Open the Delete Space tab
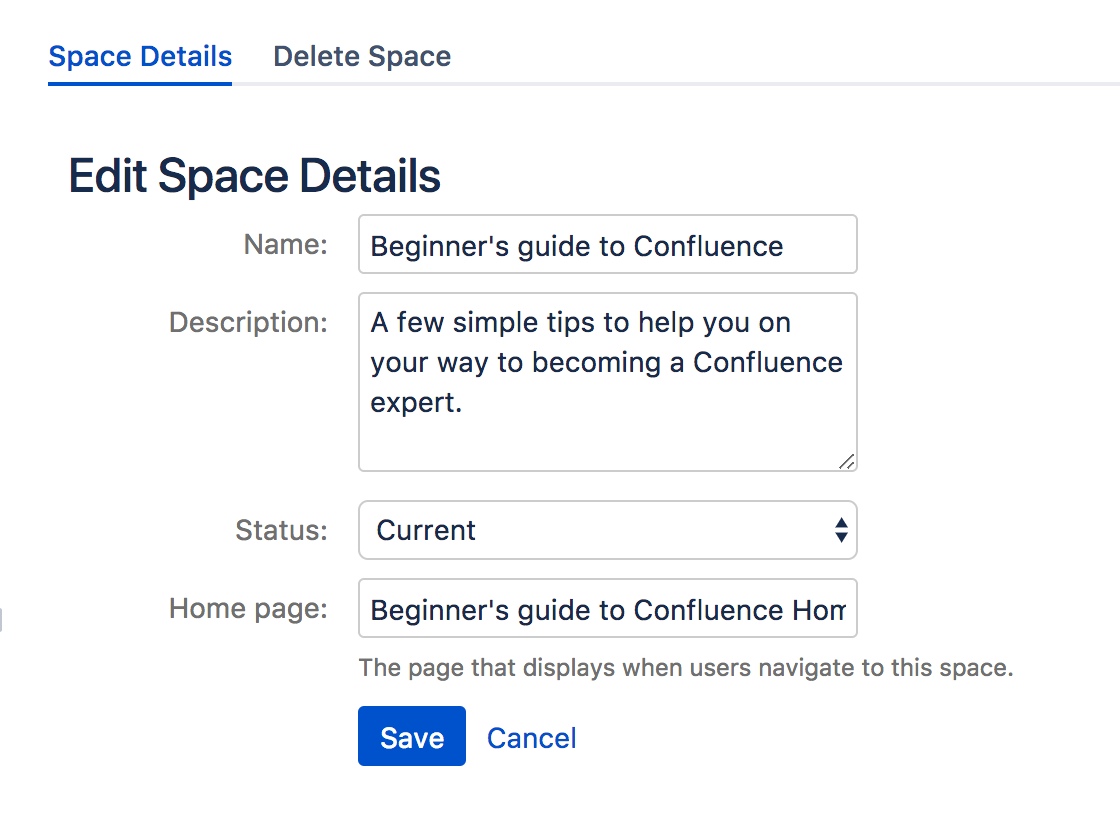Screen dimensions: 1120x818 362,56
